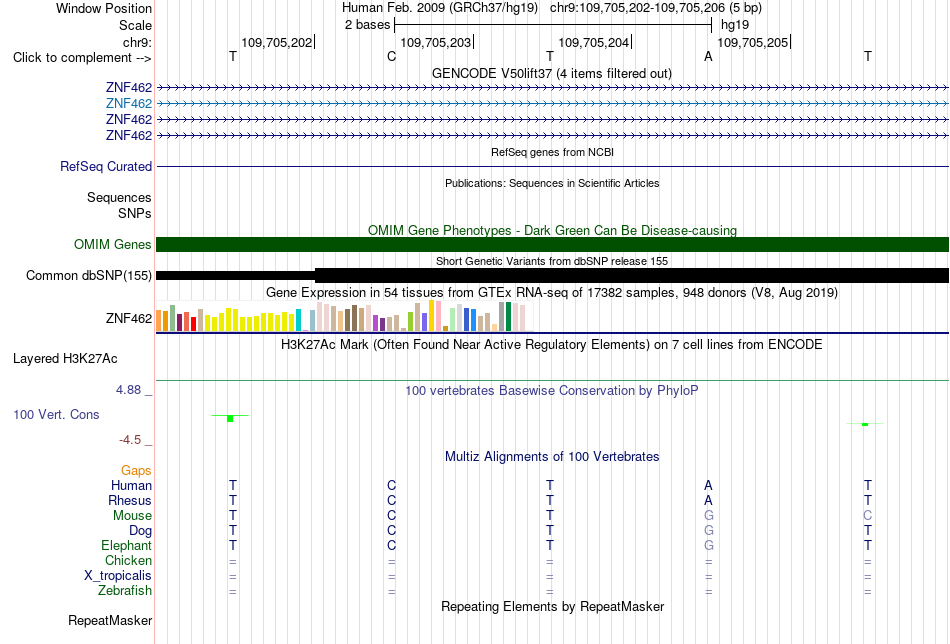Image resolution: width=950 pixels, height=644 pixels.
Task: Click 'Short Genetic Variants from dbSNP release 155'
Action: (x=552, y=262)
